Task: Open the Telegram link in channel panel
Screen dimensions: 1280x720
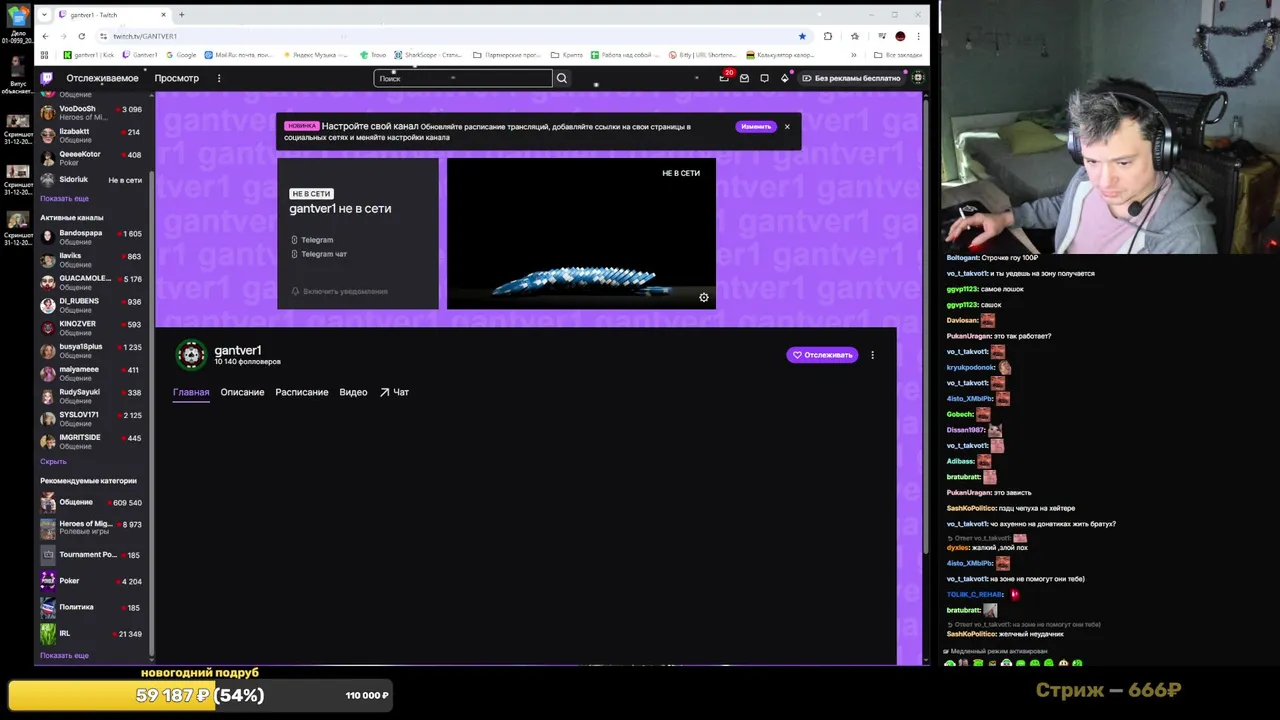Action: pyautogui.click(x=312, y=240)
